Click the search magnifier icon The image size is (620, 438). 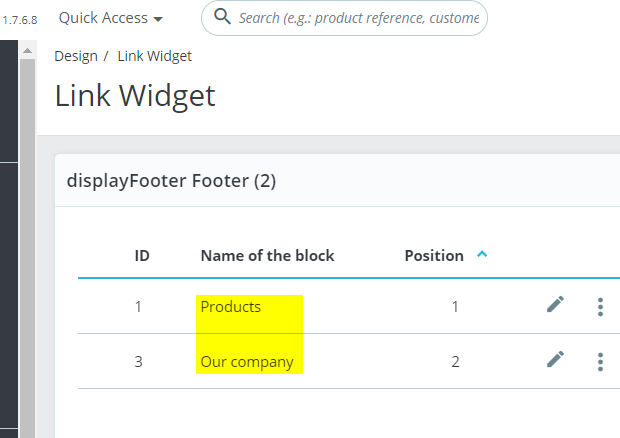click(222, 18)
